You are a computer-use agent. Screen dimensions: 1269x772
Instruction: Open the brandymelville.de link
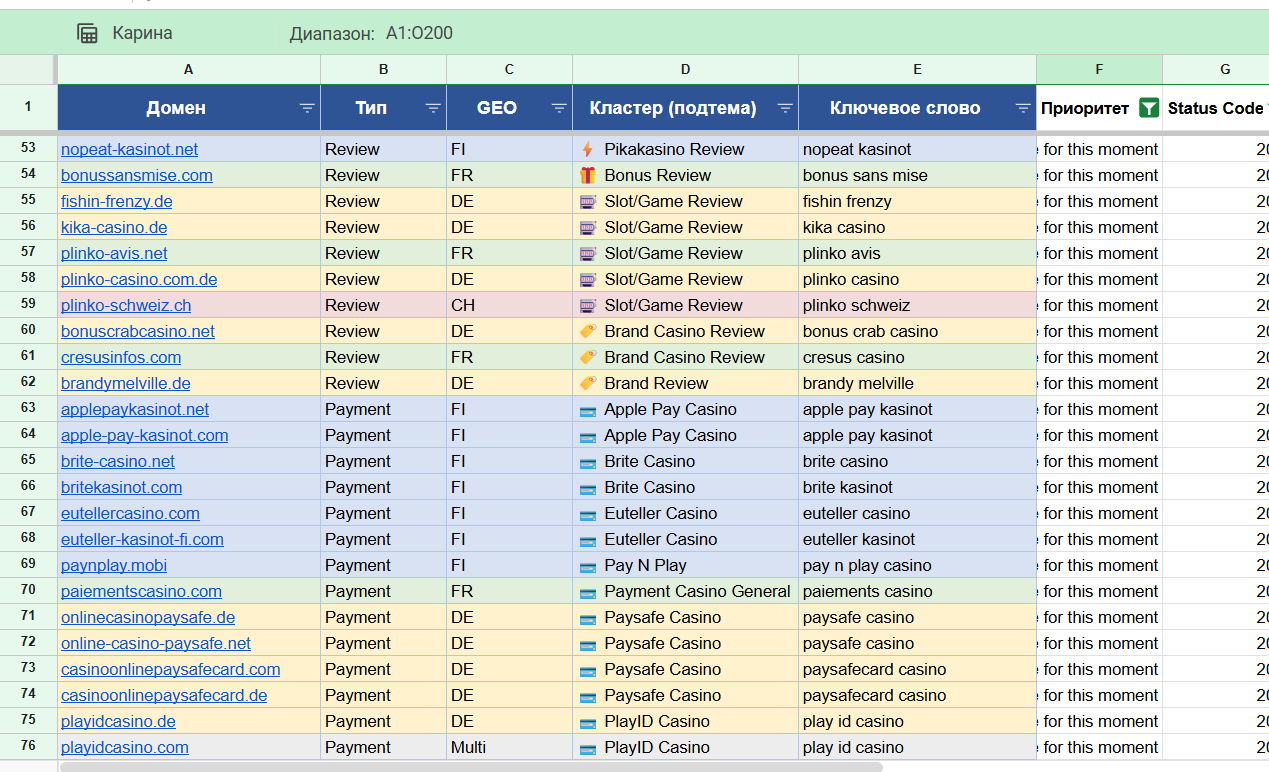(125, 383)
